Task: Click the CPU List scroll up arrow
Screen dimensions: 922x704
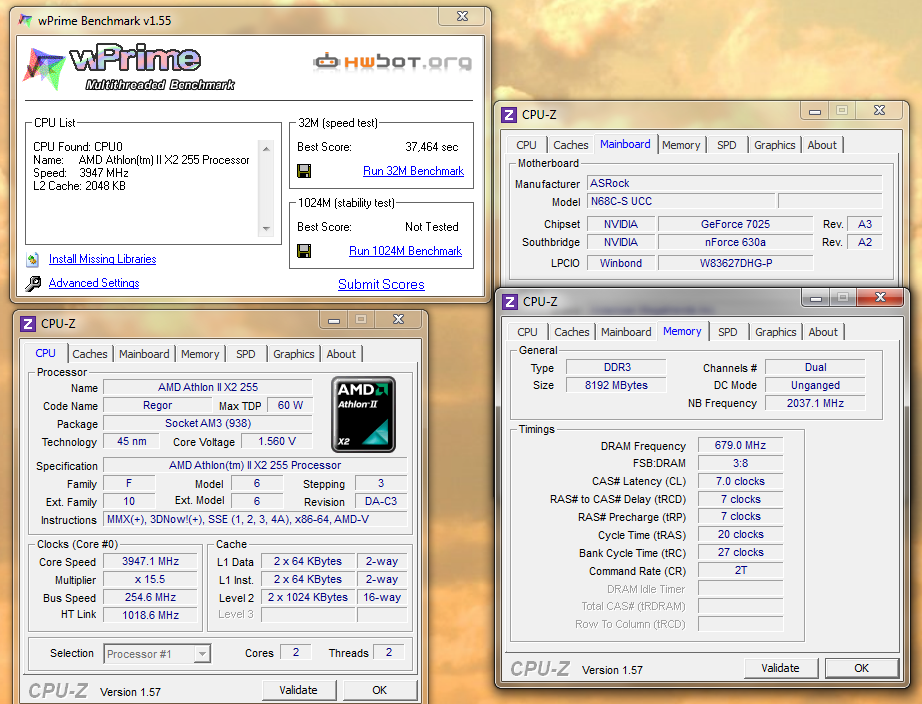Action: tap(266, 149)
